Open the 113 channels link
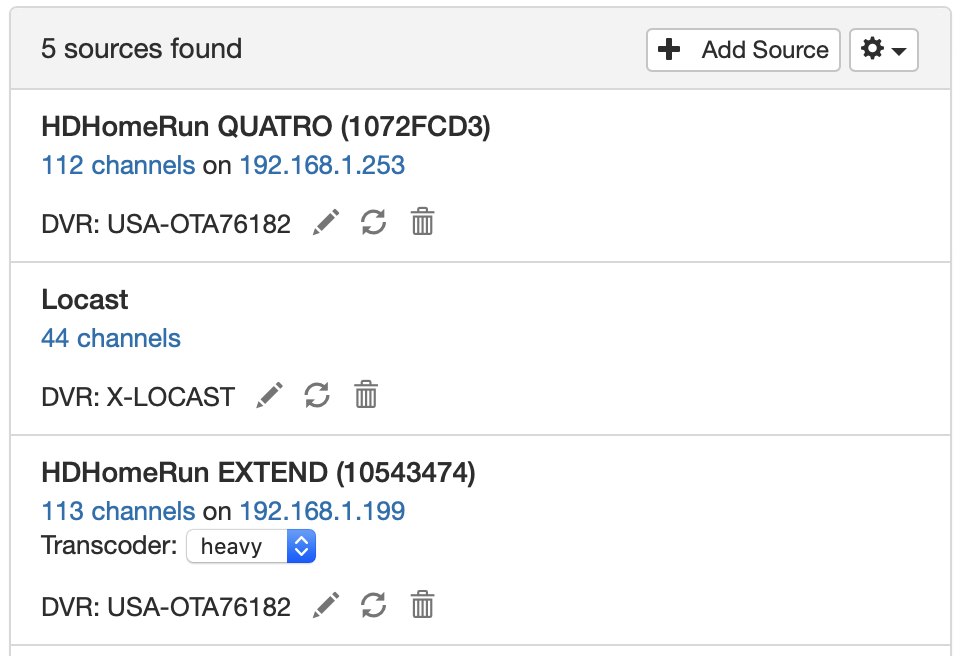972x656 pixels. point(118,512)
